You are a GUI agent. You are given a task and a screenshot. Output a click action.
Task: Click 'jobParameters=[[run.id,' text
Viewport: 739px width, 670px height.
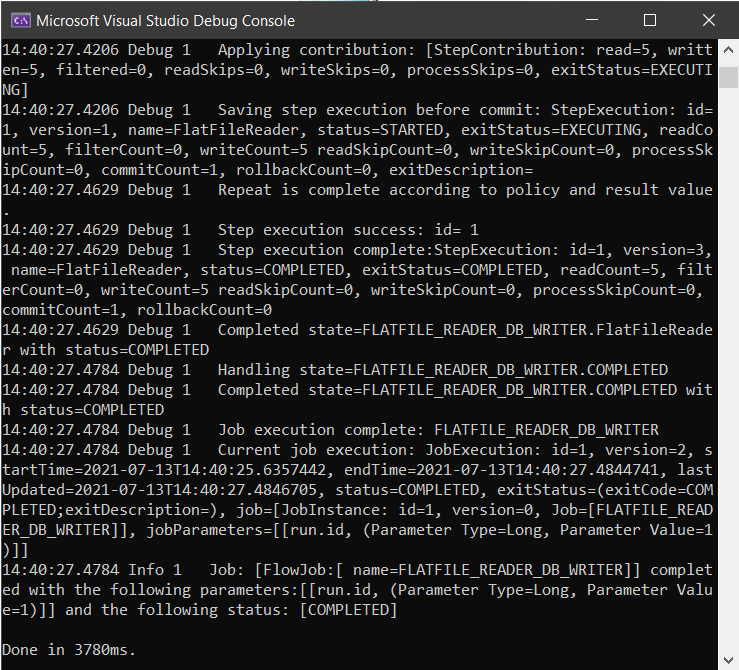coord(249,530)
